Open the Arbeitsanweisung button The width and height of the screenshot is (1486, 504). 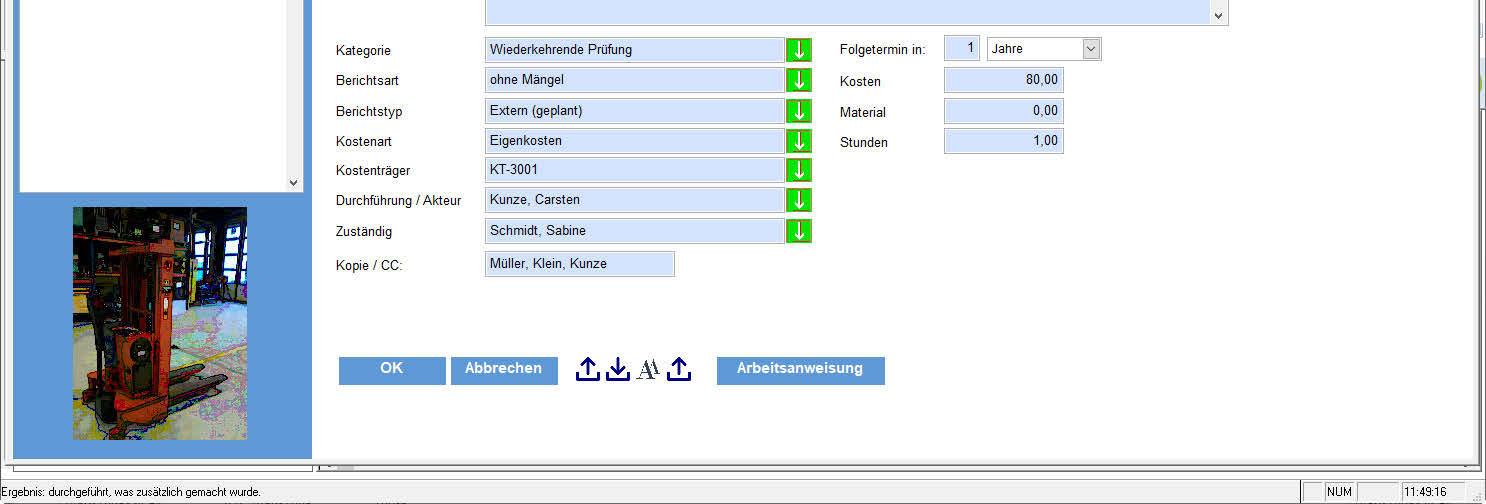pos(800,370)
